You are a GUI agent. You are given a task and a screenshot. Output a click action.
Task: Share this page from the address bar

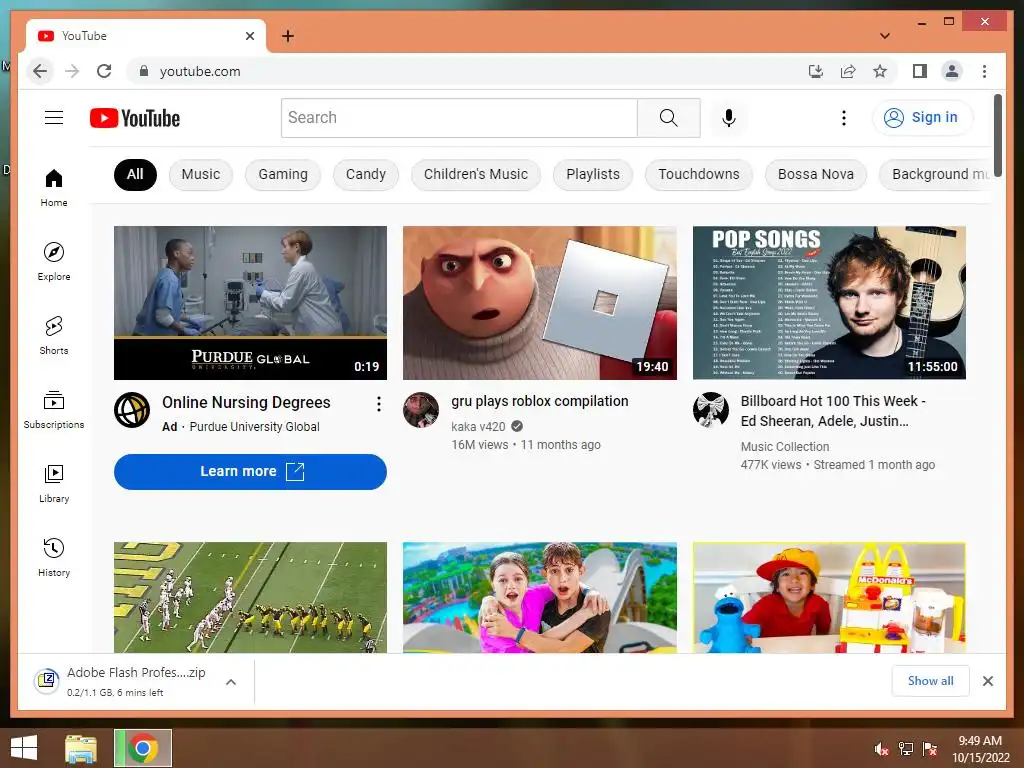tap(848, 71)
